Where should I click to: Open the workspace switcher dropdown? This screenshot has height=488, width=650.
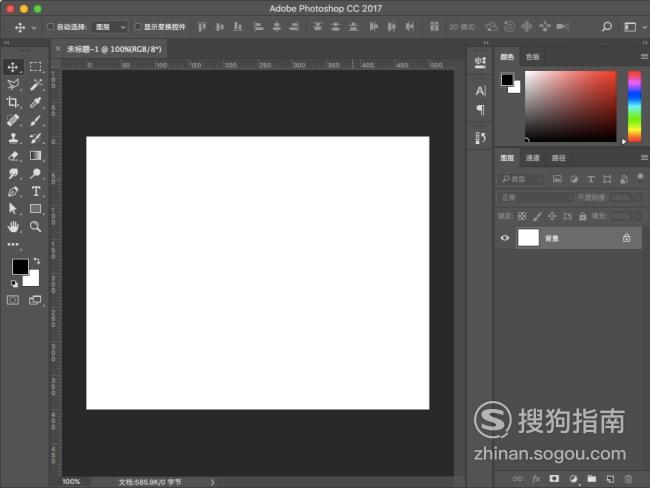click(x=635, y=27)
